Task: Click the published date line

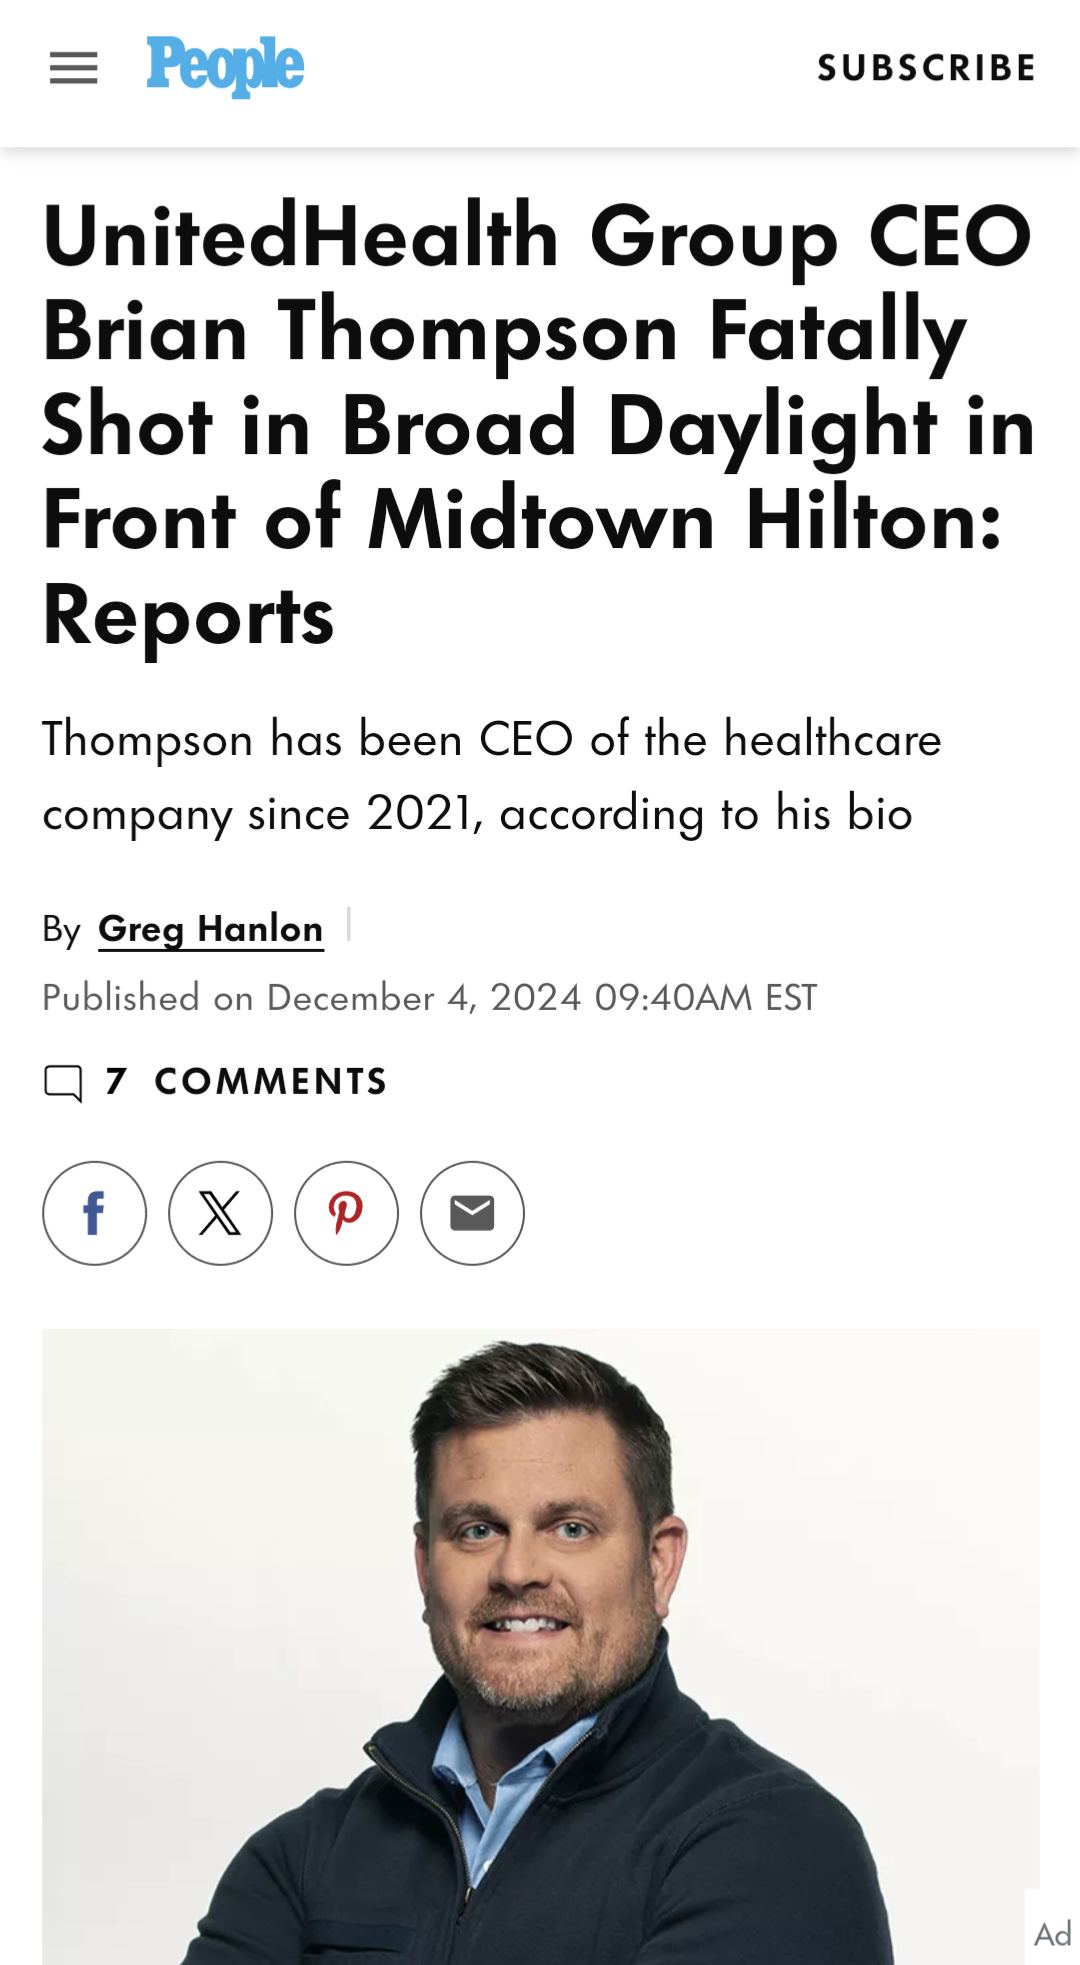Action: point(429,997)
